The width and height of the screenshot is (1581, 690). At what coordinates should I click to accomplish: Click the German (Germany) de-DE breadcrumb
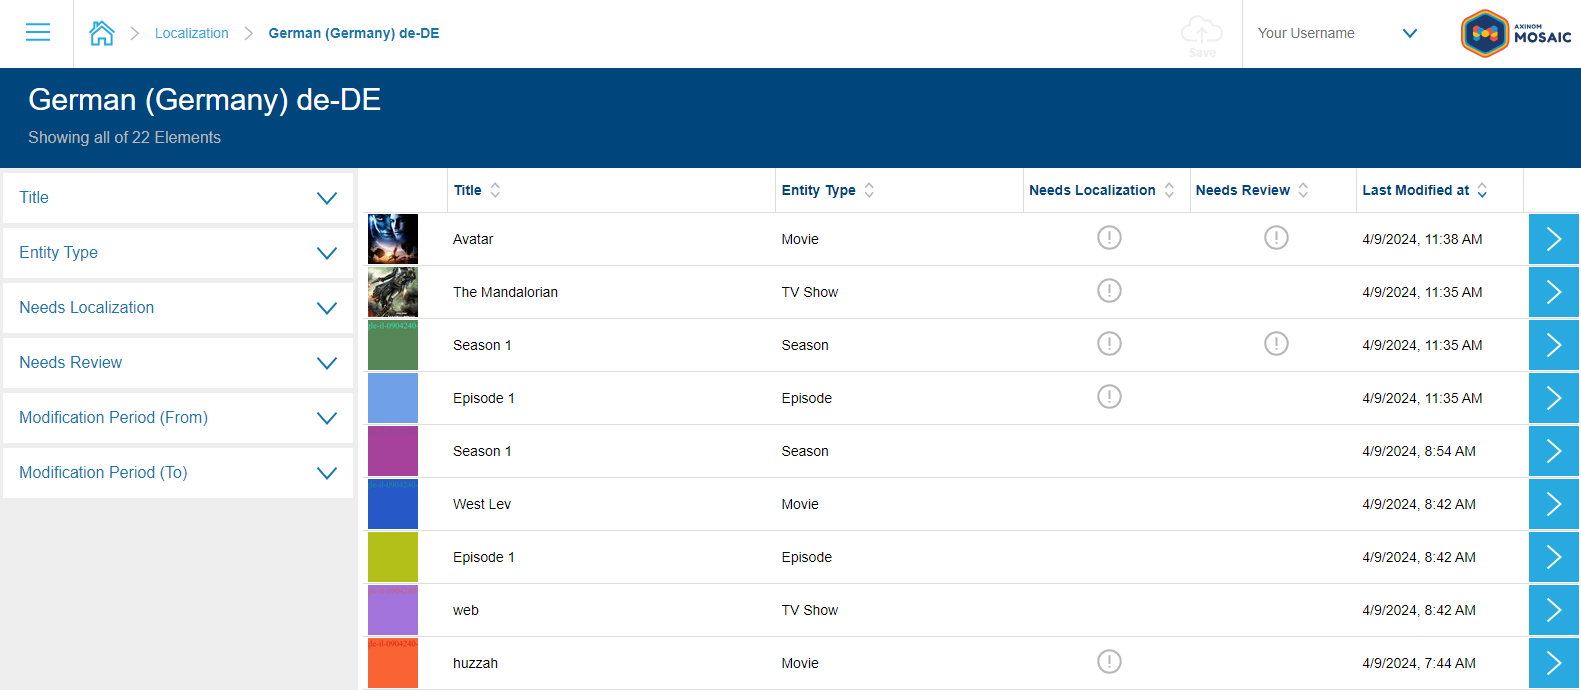pyautogui.click(x=354, y=33)
